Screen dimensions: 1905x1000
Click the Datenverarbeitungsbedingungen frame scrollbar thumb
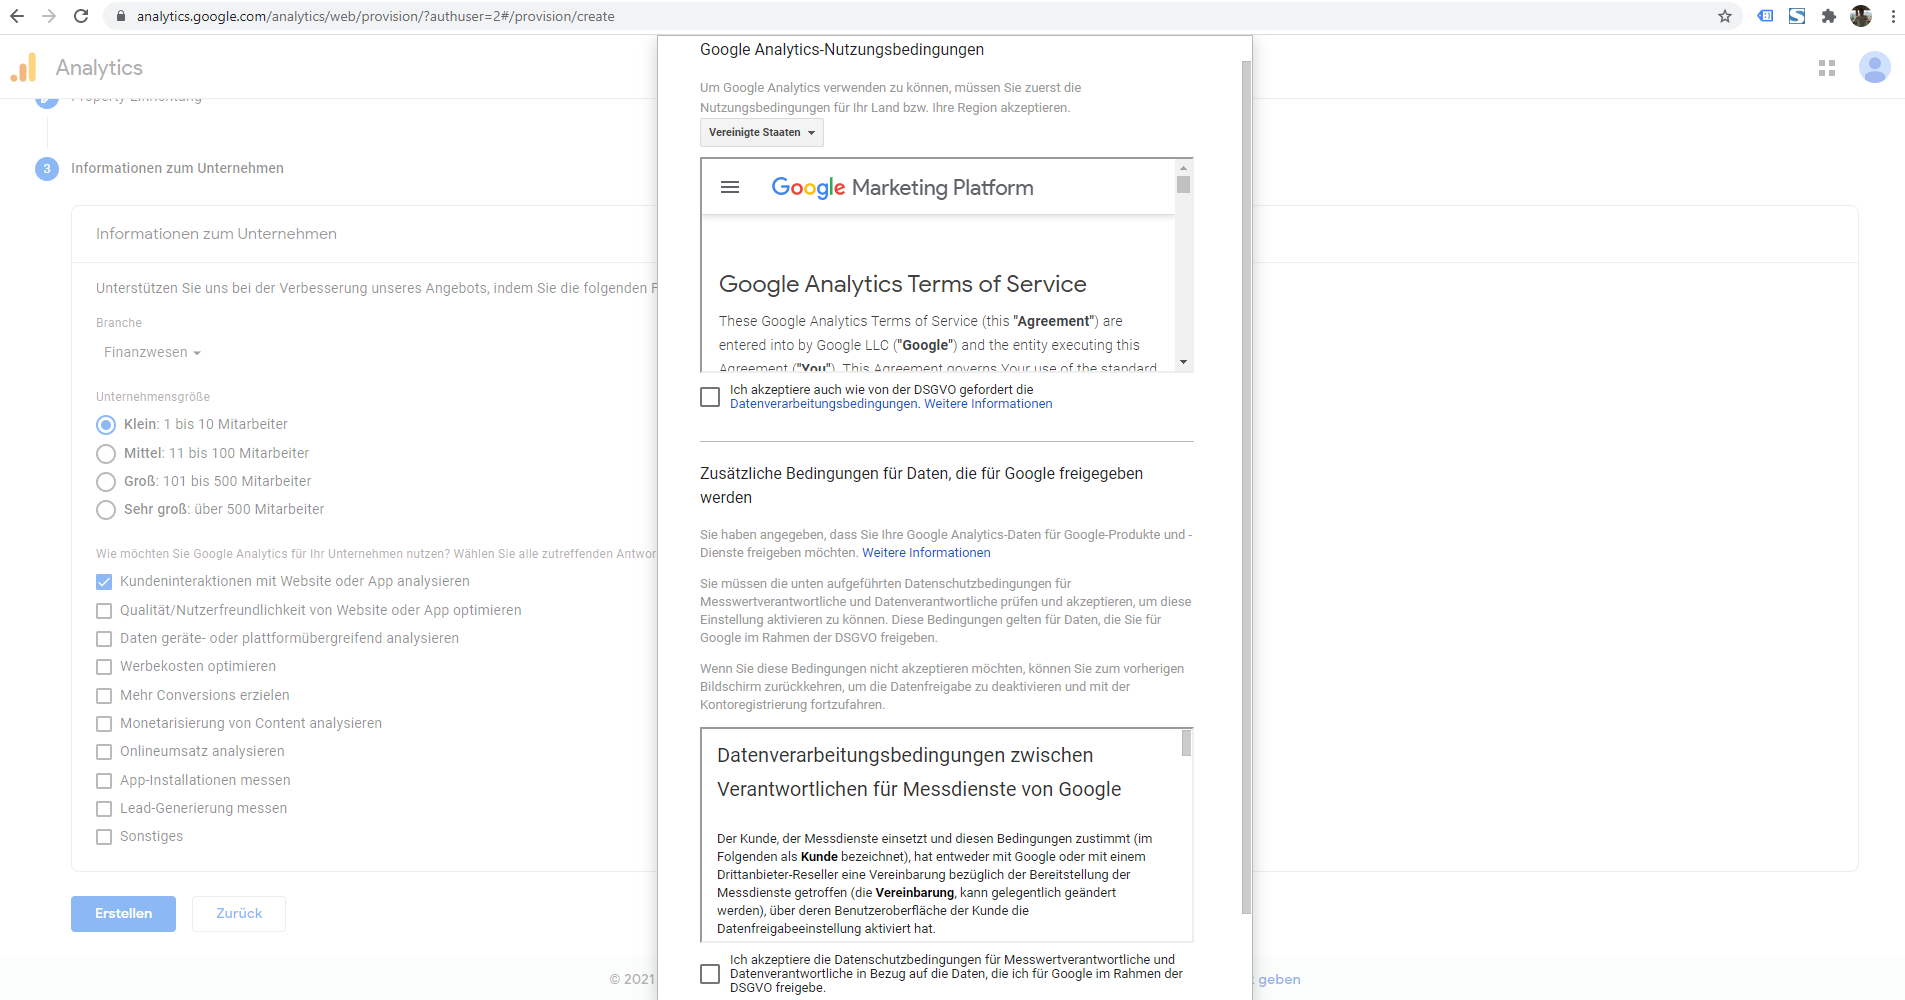[1187, 743]
